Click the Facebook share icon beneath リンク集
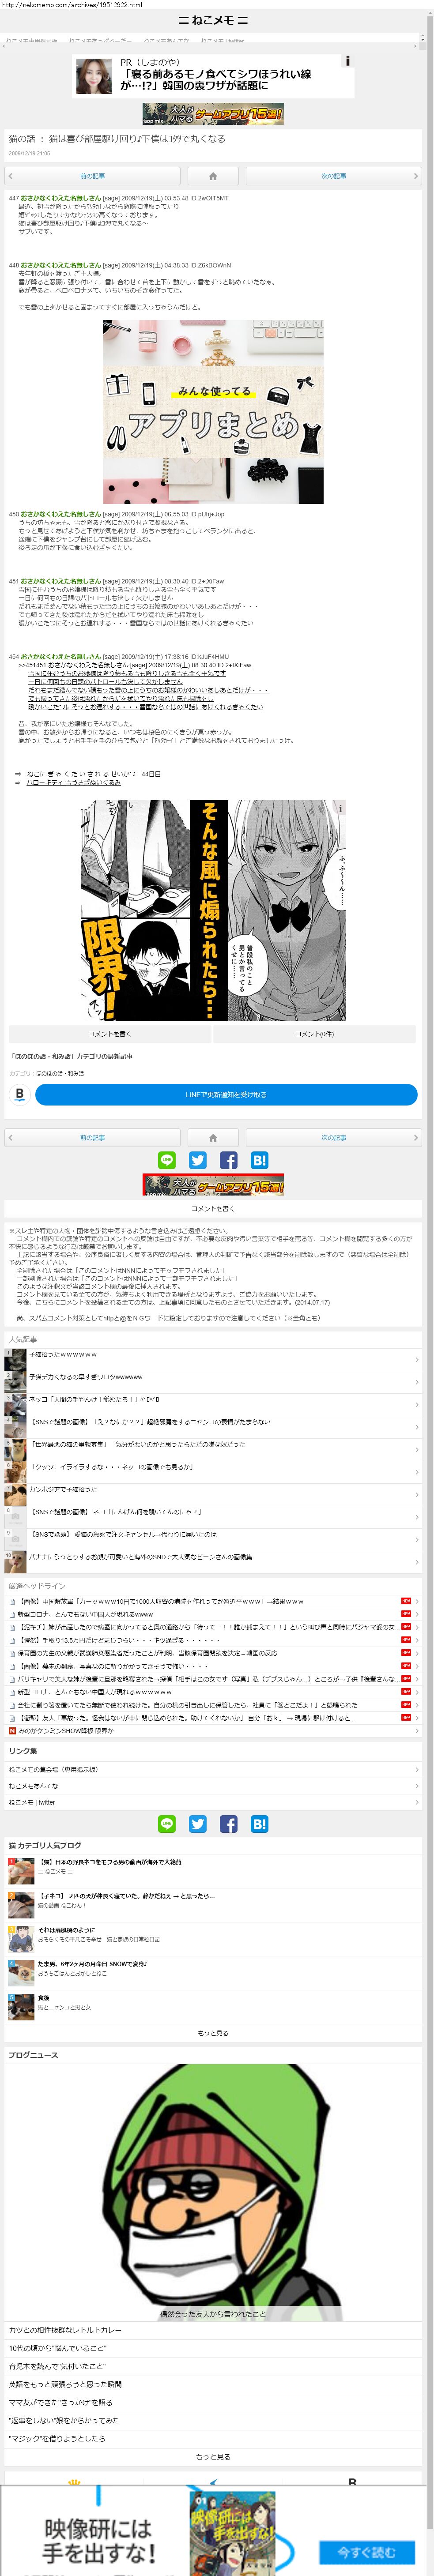Viewport: 434px width, 2576px height. 229,1824
